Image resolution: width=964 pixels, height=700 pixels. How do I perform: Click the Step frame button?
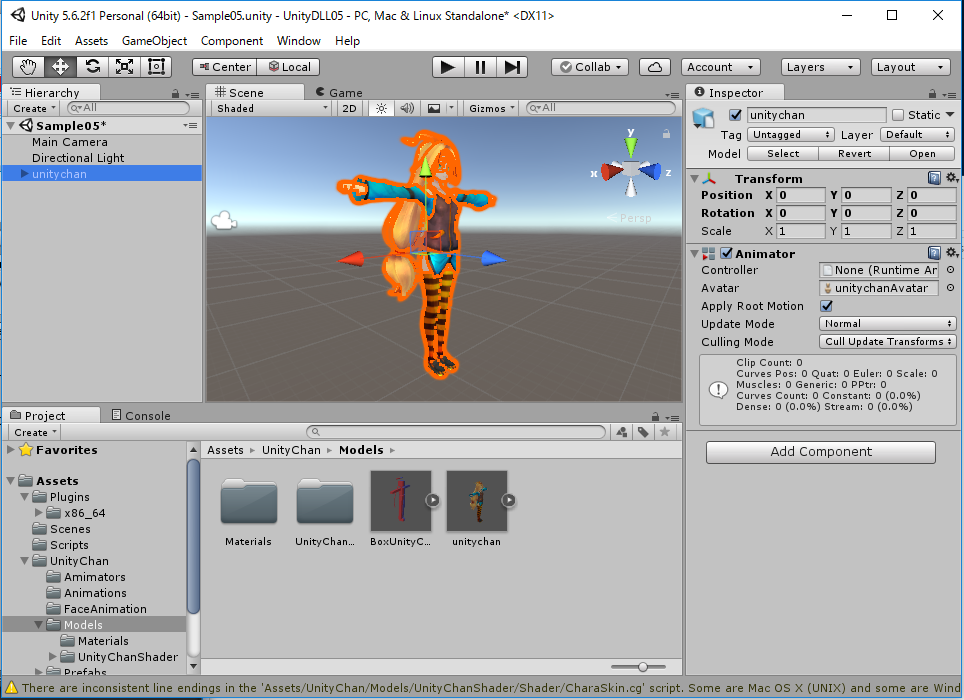click(x=512, y=67)
